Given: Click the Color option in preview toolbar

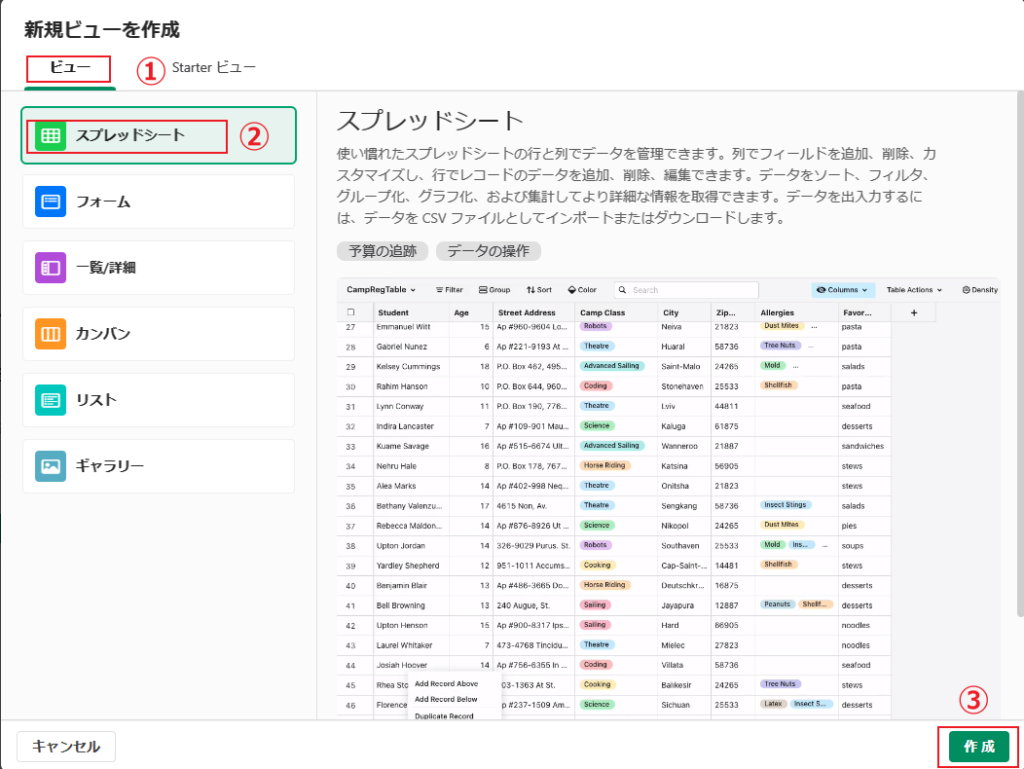Looking at the screenshot, I should coord(582,290).
